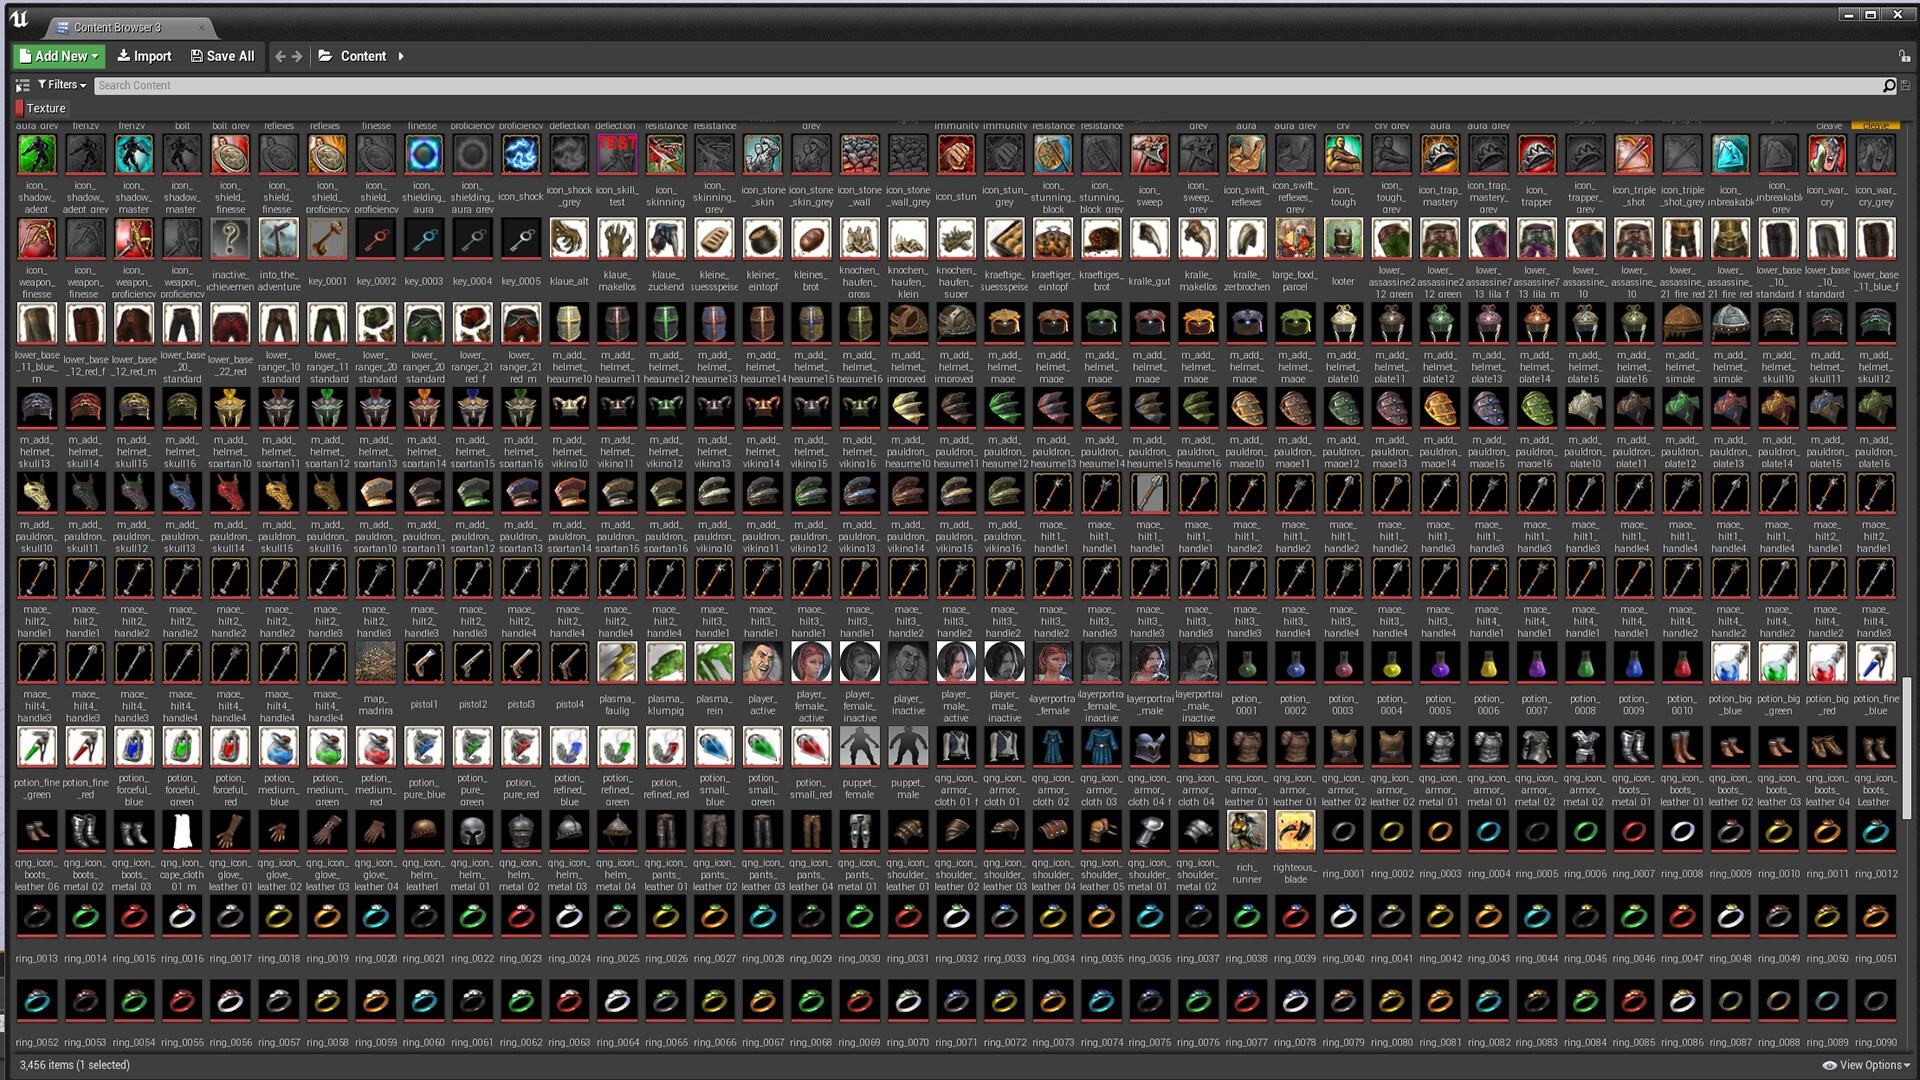Click the Import button
This screenshot has width=1920, height=1080.
tap(144, 56)
